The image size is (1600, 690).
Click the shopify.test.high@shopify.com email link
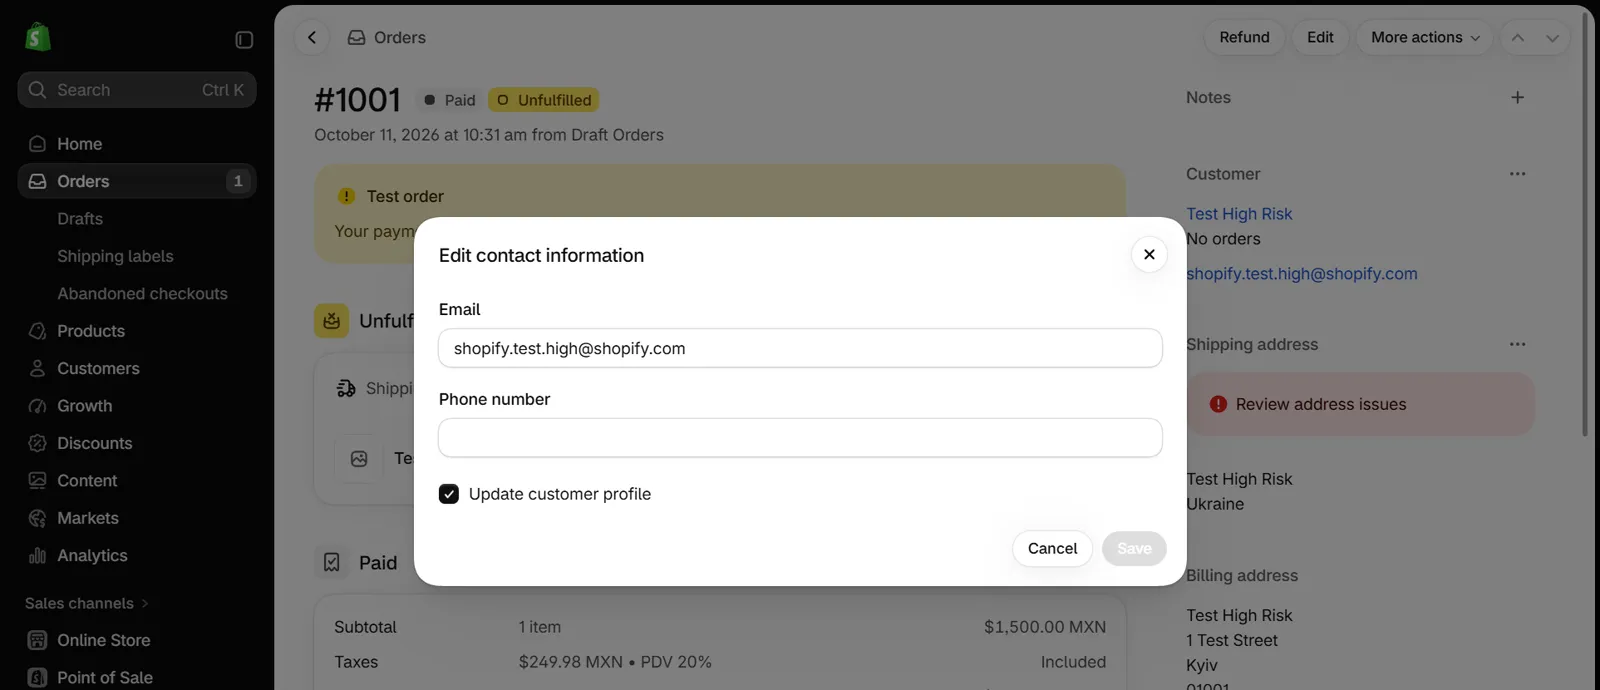pyautogui.click(x=1302, y=274)
